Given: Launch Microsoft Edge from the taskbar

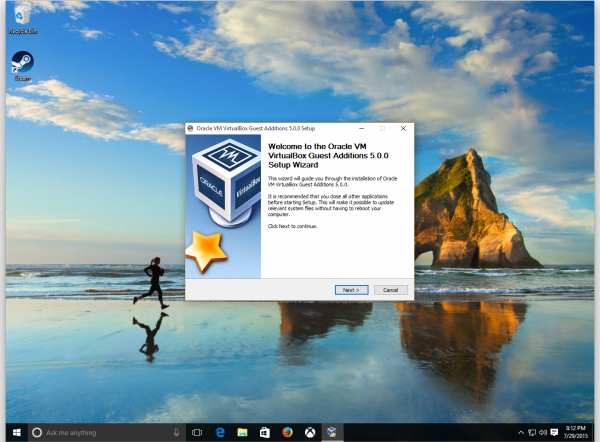Looking at the screenshot, I should click(x=220, y=432).
